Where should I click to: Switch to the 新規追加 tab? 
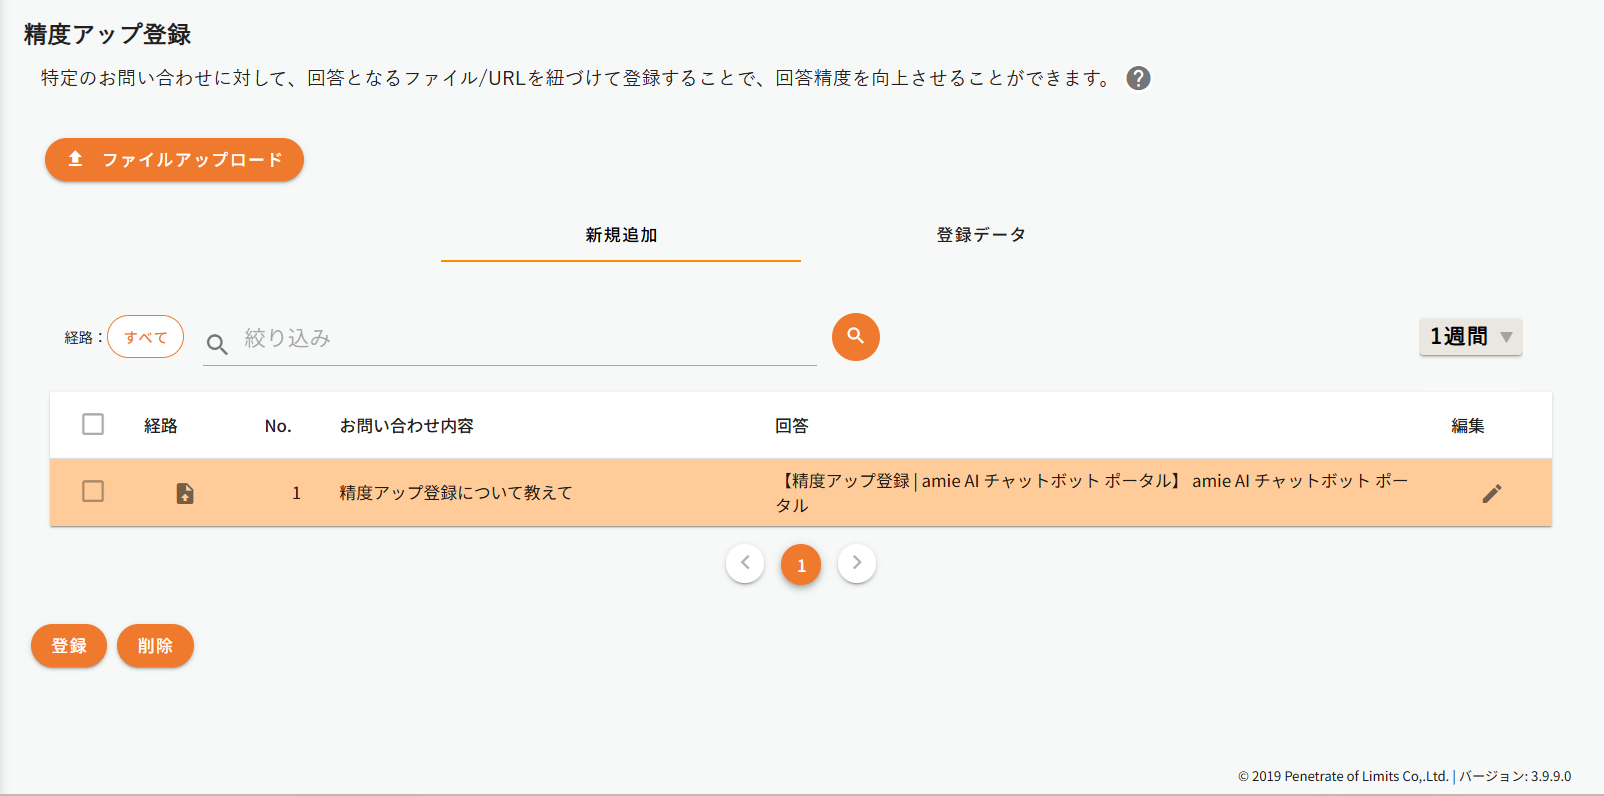click(621, 235)
